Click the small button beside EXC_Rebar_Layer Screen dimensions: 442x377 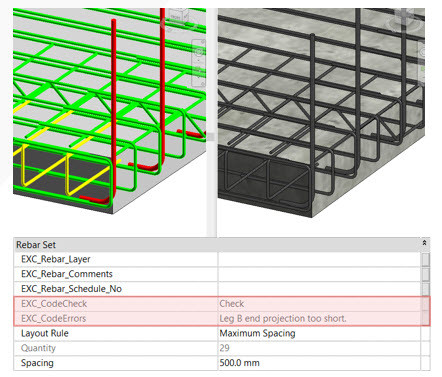[425, 260]
